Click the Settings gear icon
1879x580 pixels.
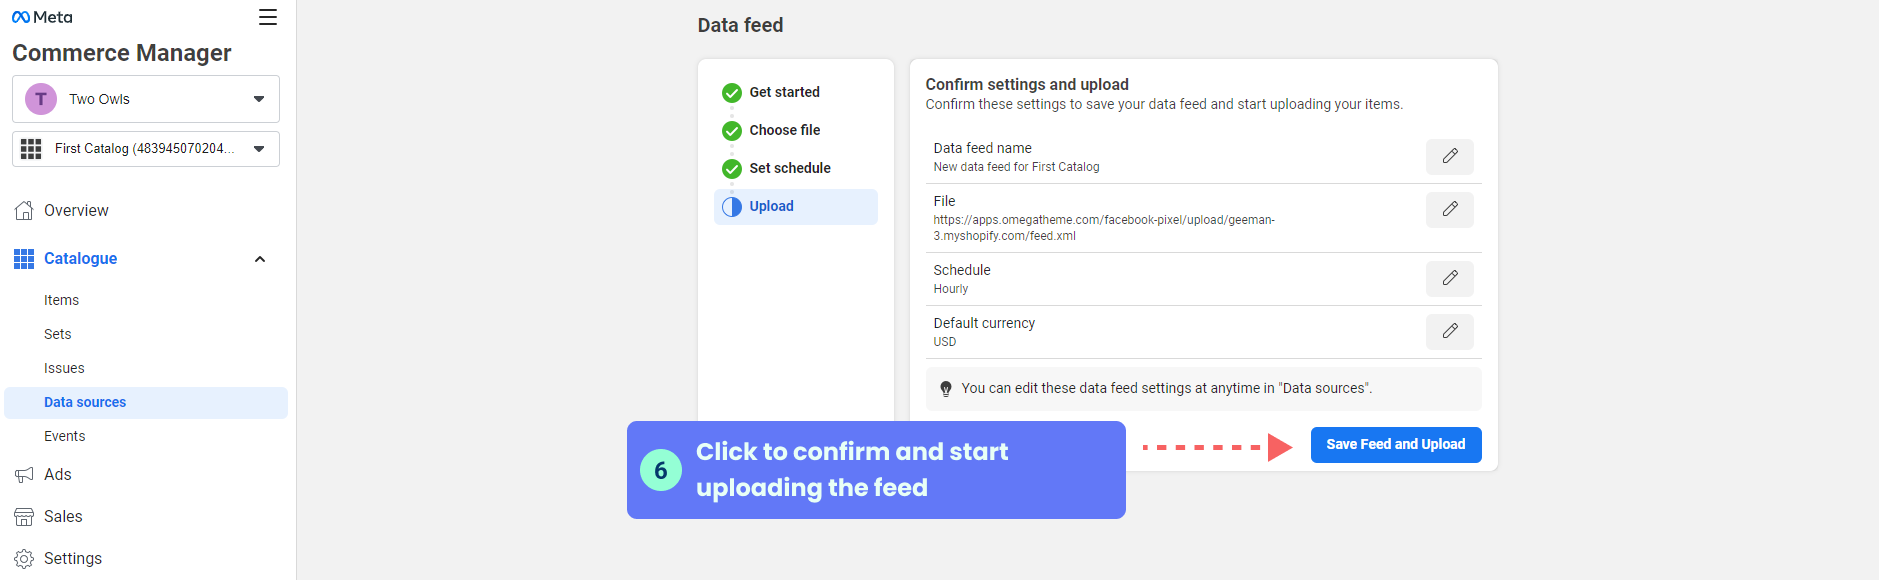click(24, 559)
